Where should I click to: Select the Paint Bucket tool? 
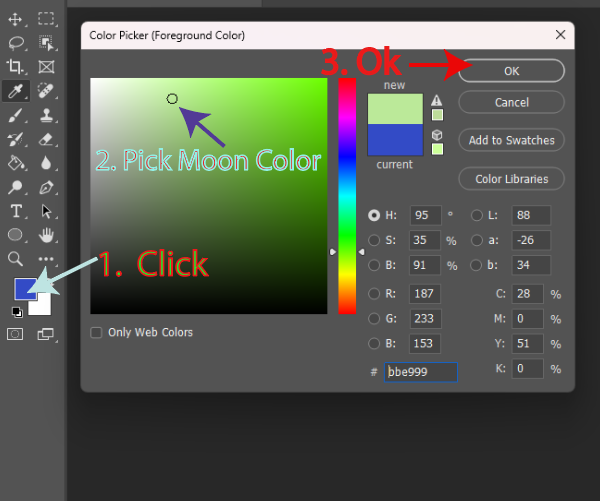[16, 163]
